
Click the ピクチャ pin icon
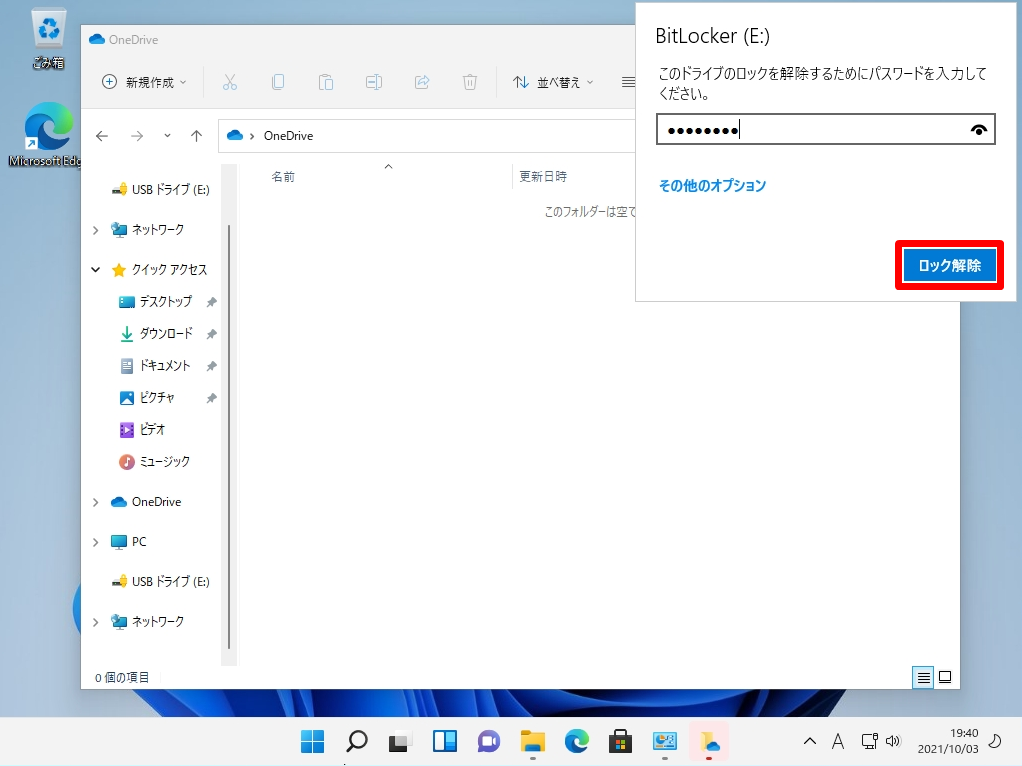click(x=211, y=398)
